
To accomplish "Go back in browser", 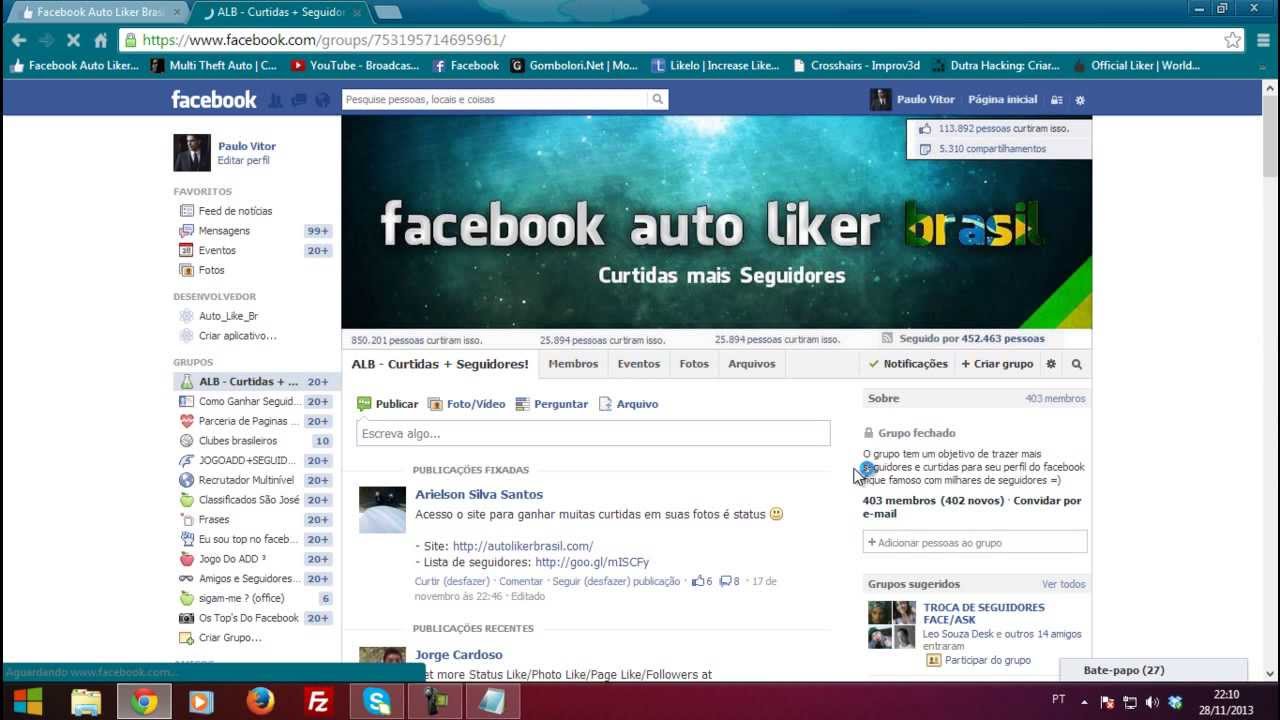I will (x=19, y=40).
